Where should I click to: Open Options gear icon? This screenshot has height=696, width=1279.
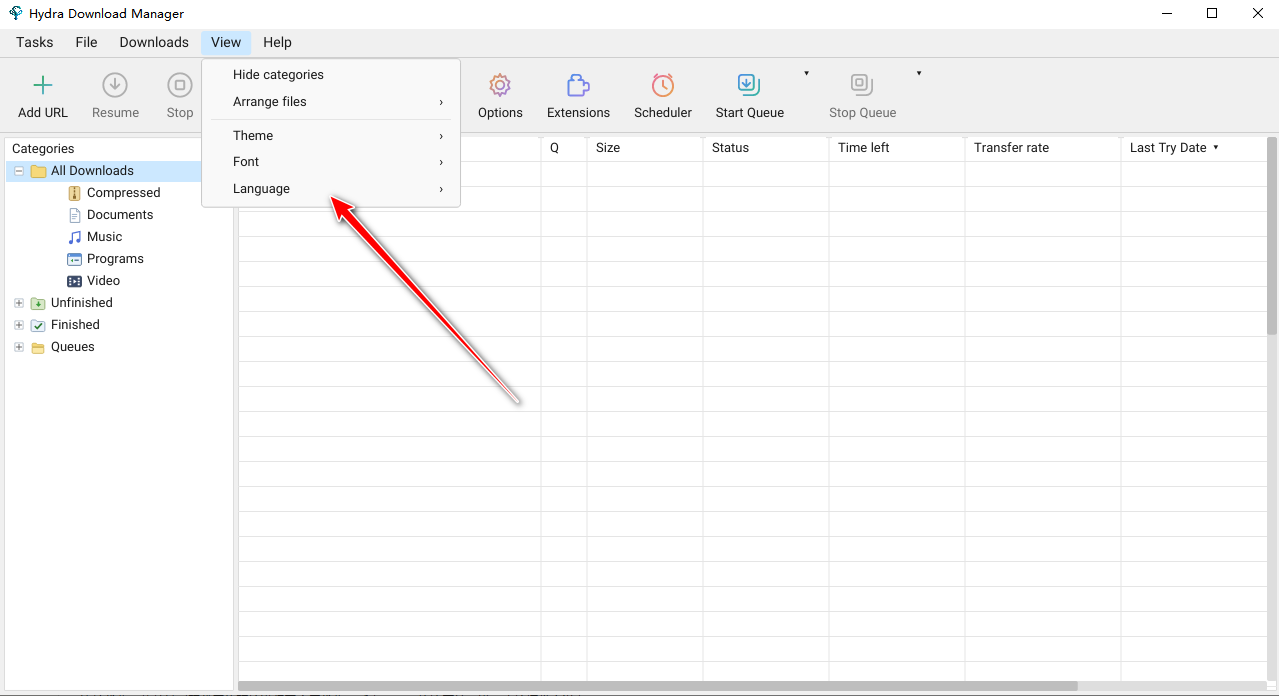click(500, 85)
